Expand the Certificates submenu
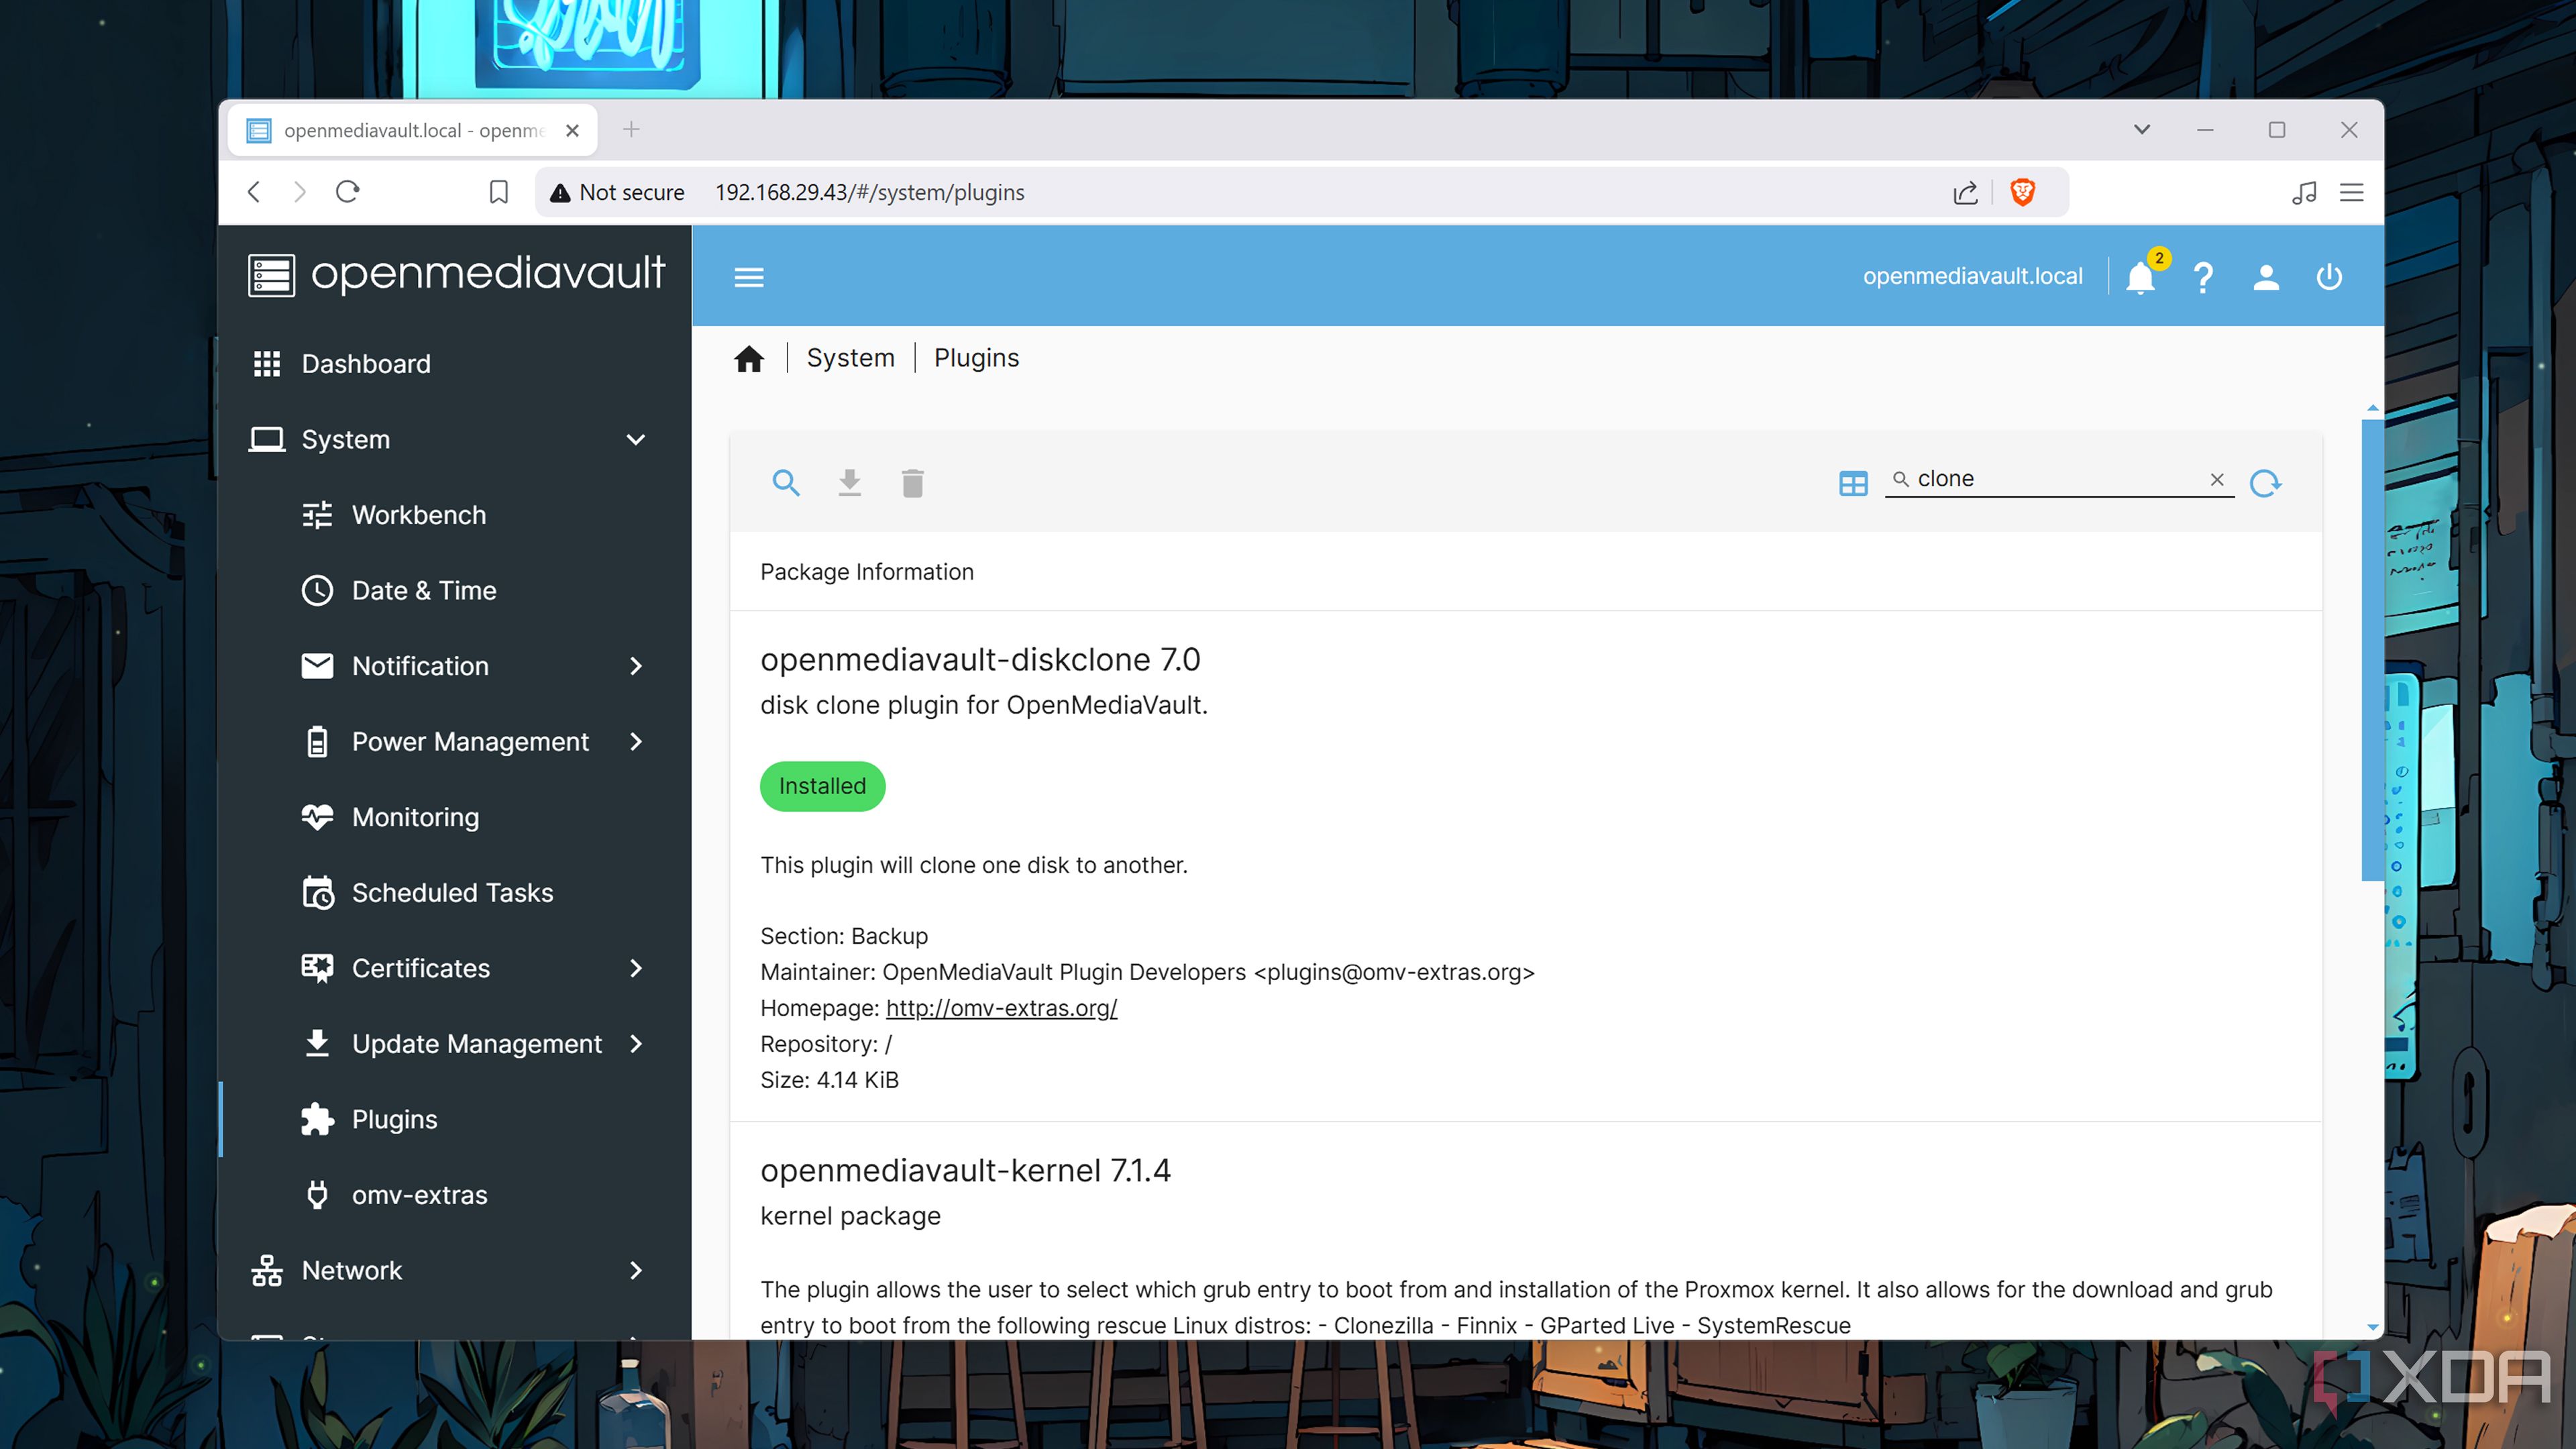The height and width of the screenshot is (1449, 2576). tap(635, 968)
